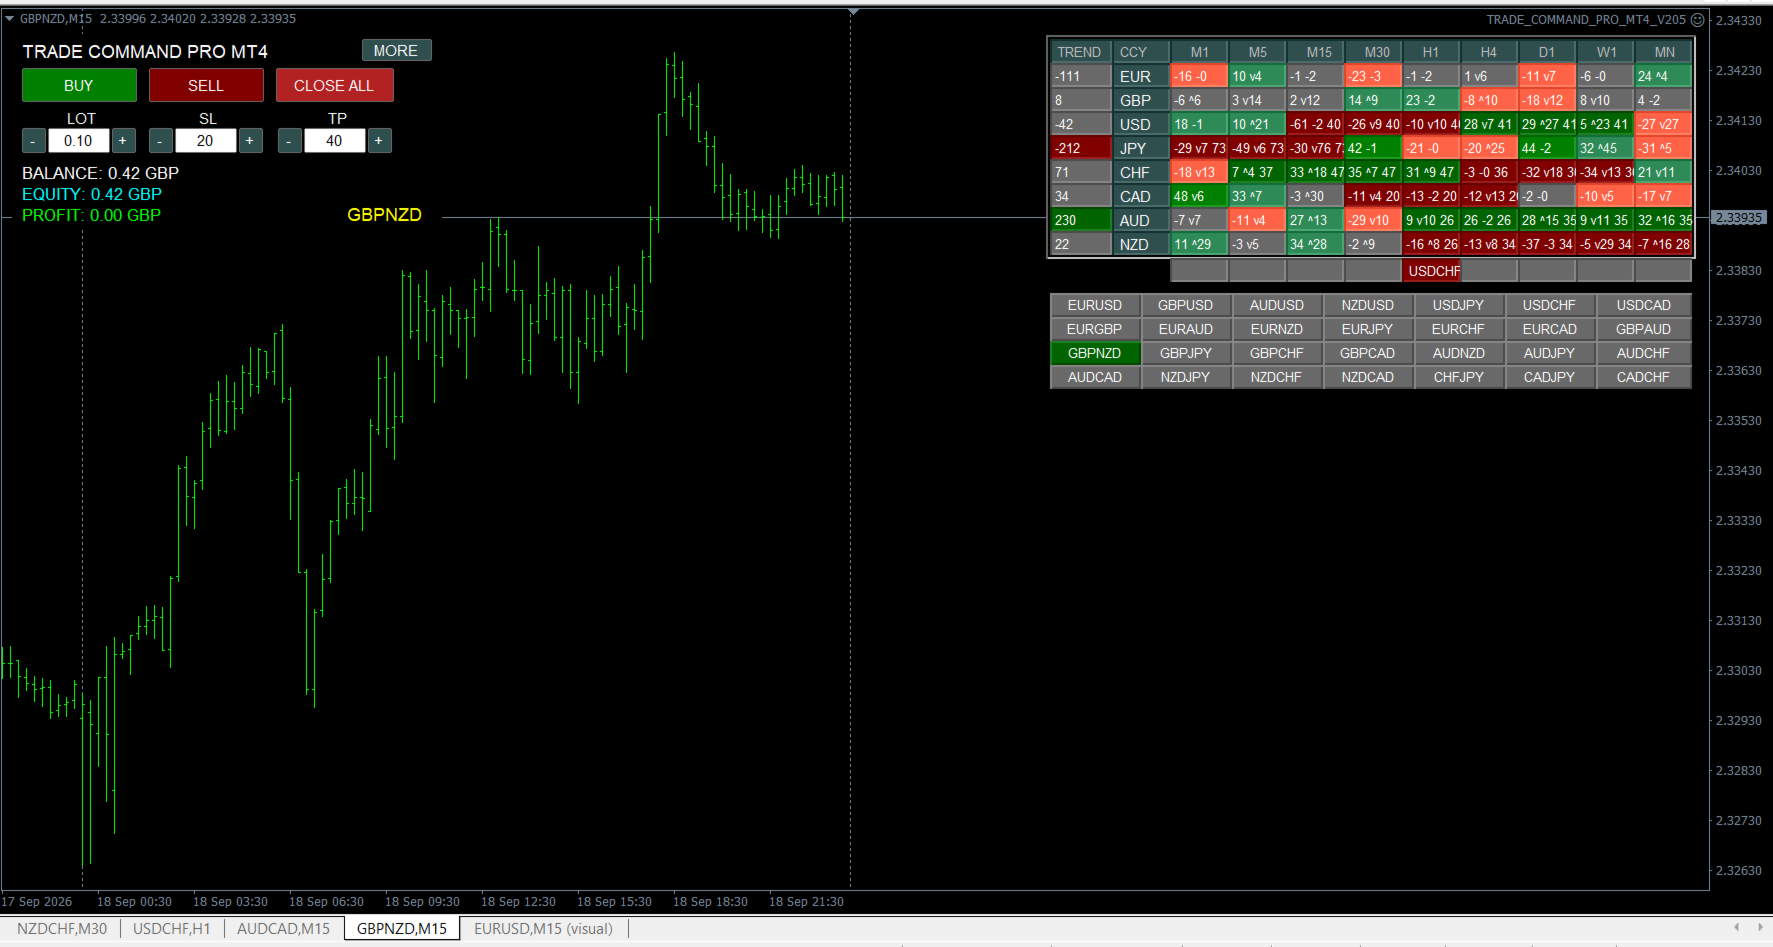Select the EURUSD pair button
The height and width of the screenshot is (947, 1773).
[1095, 305]
